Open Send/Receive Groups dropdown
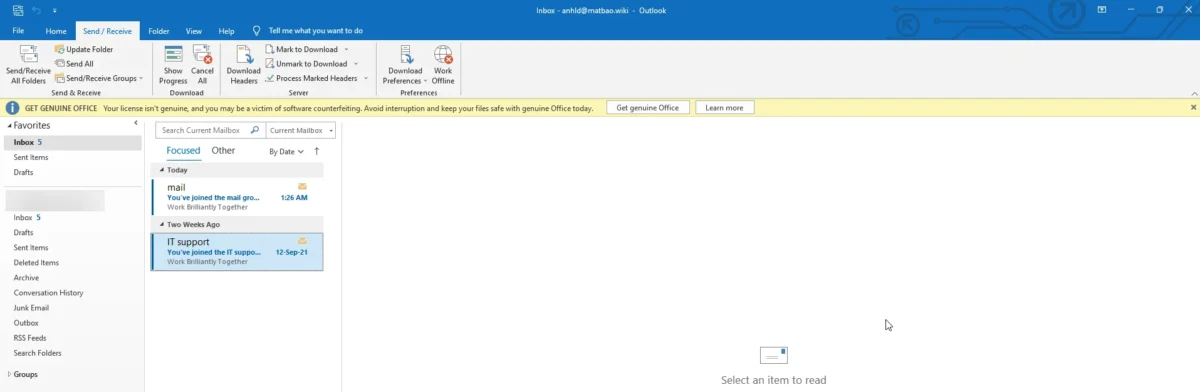The width and height of the screenshot is (1200, 392). 99,78
